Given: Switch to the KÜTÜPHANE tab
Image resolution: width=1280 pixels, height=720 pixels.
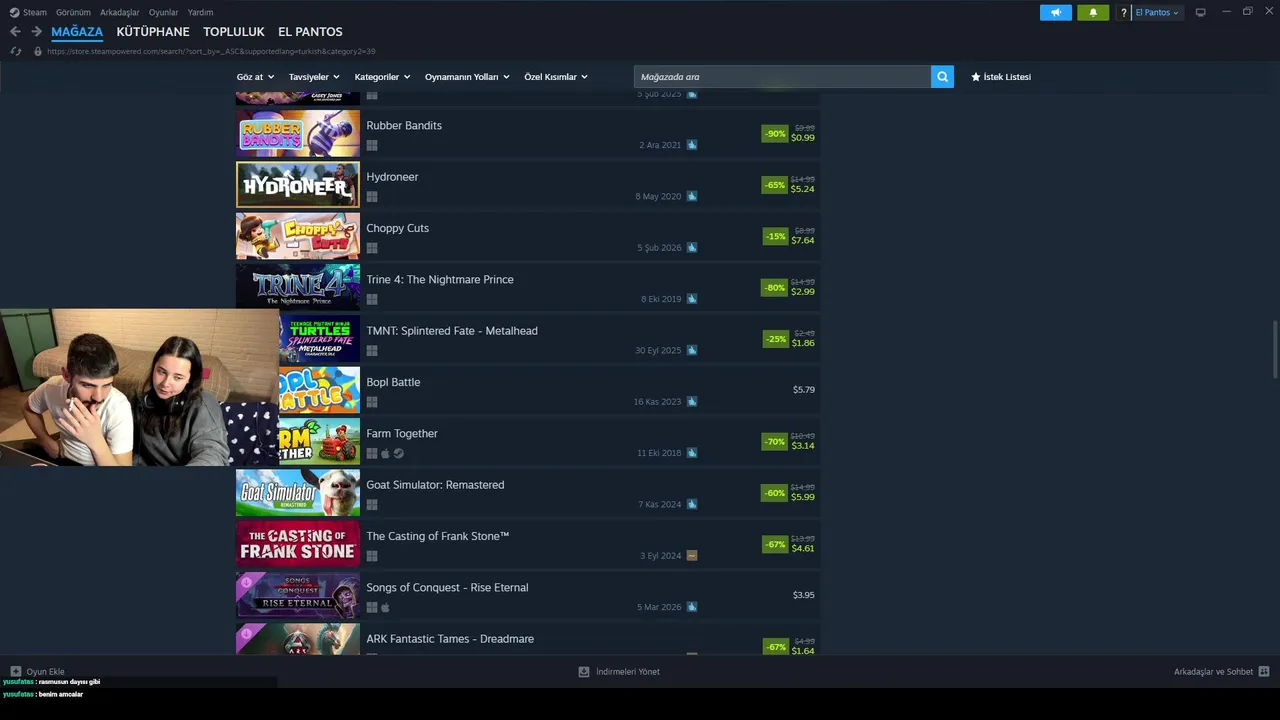Looking at the screenshot, I should (153, 32).
